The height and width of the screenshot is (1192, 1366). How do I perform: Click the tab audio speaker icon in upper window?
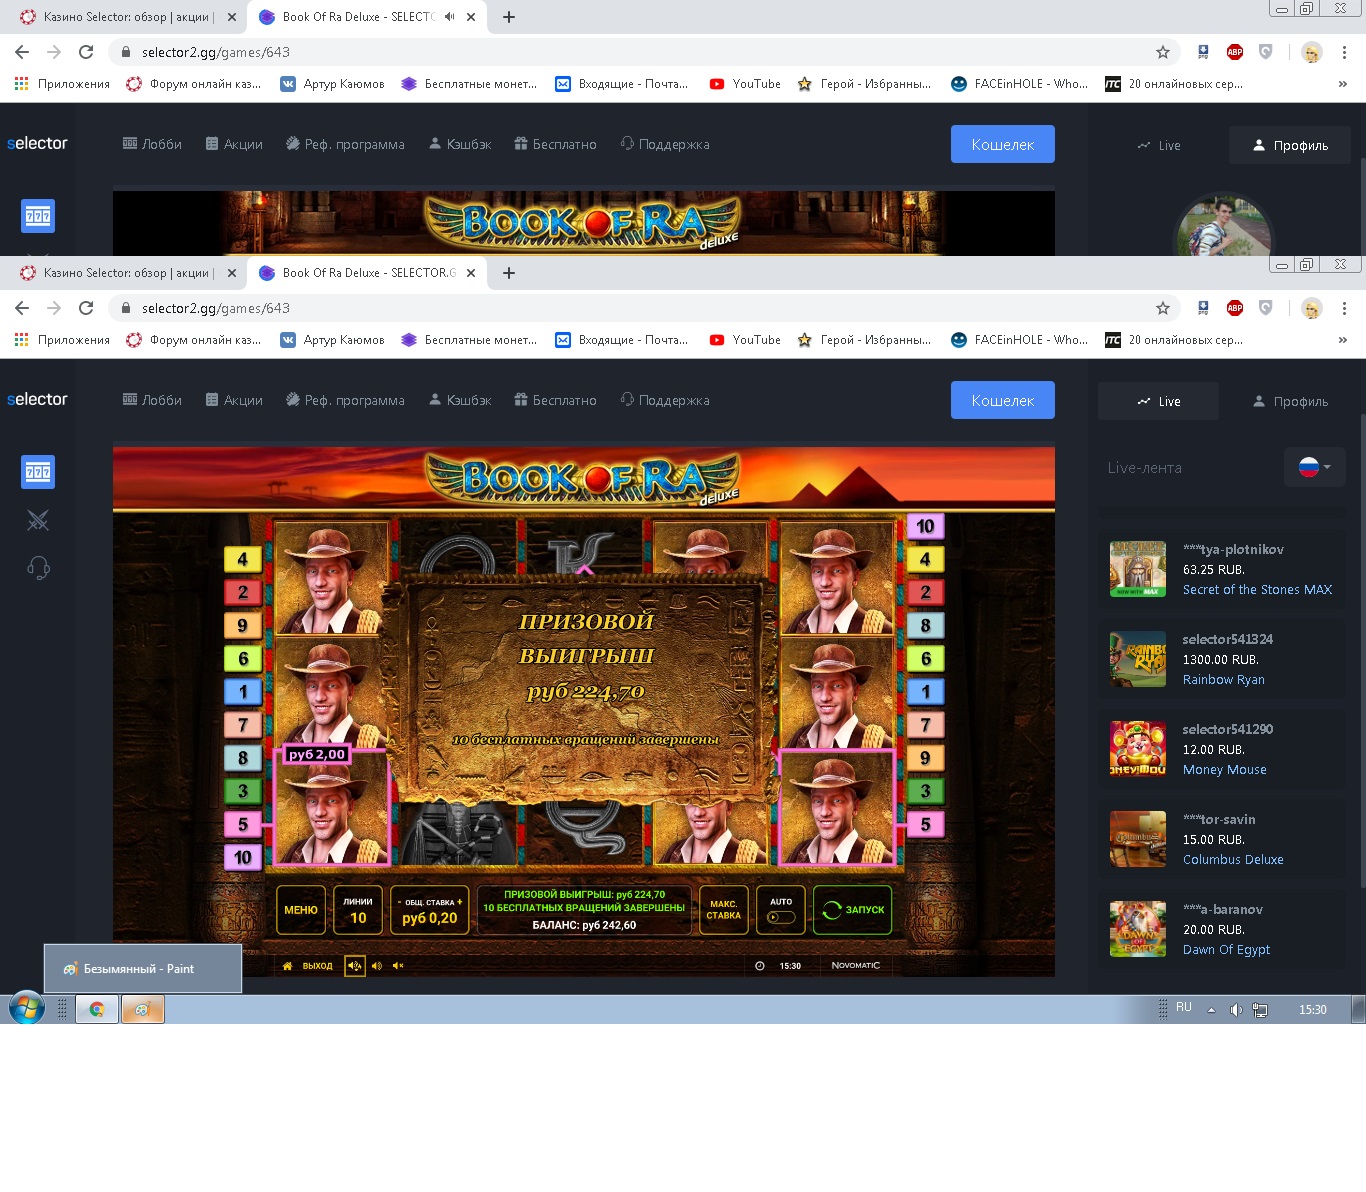pyautogui.click(x=449, y=17)
